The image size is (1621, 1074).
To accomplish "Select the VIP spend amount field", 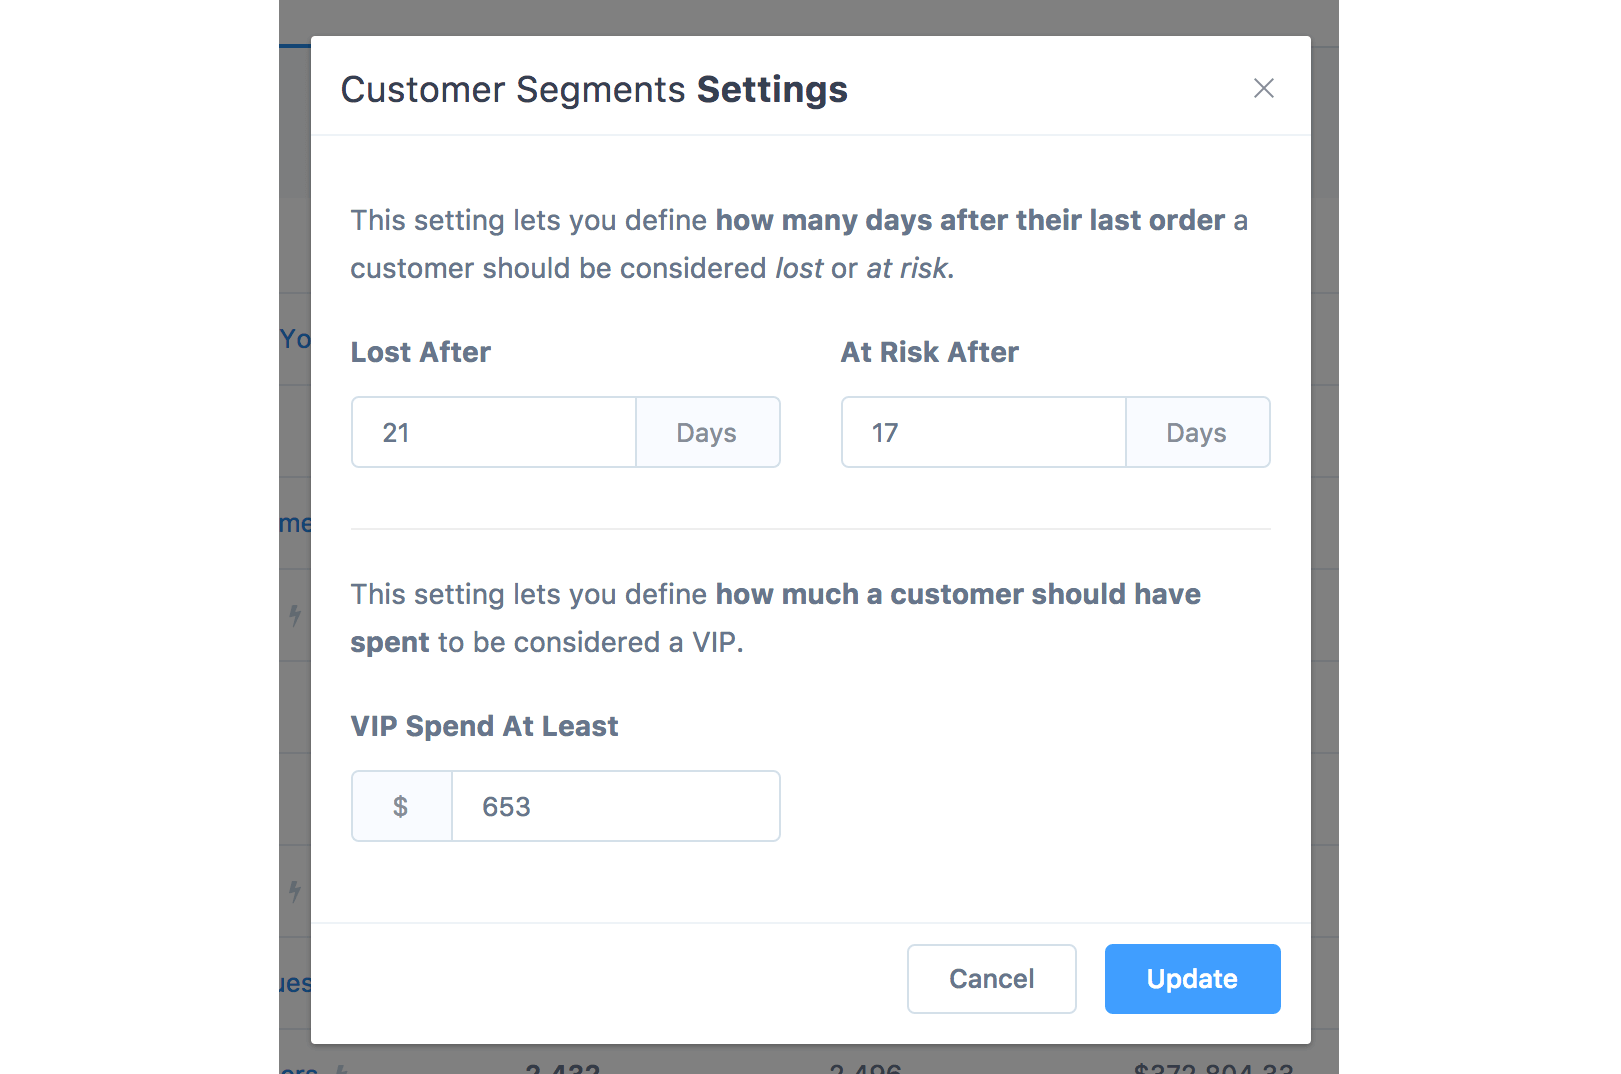I will [x=615, y=807].
